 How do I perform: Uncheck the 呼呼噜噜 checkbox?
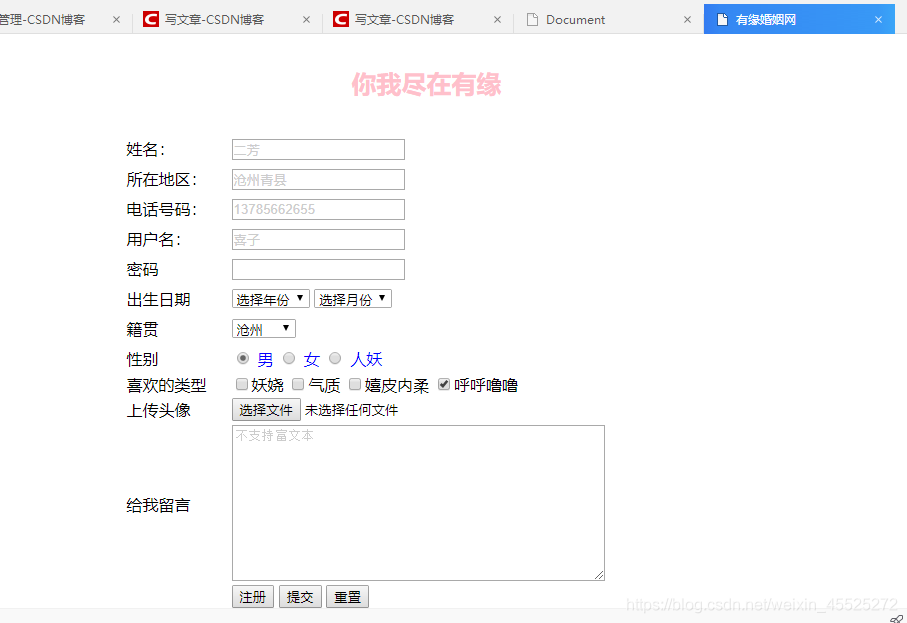pos(443,384)
